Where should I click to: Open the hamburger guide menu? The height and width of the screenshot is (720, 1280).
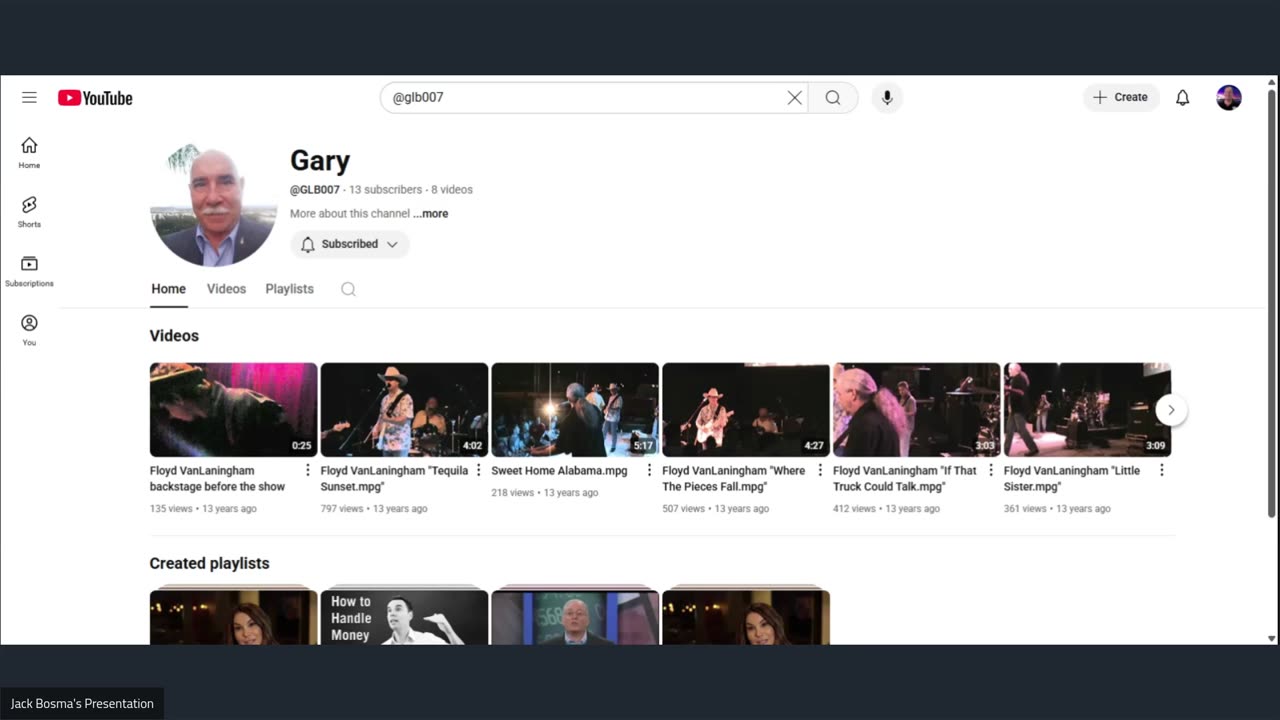(x=29, y=97)
